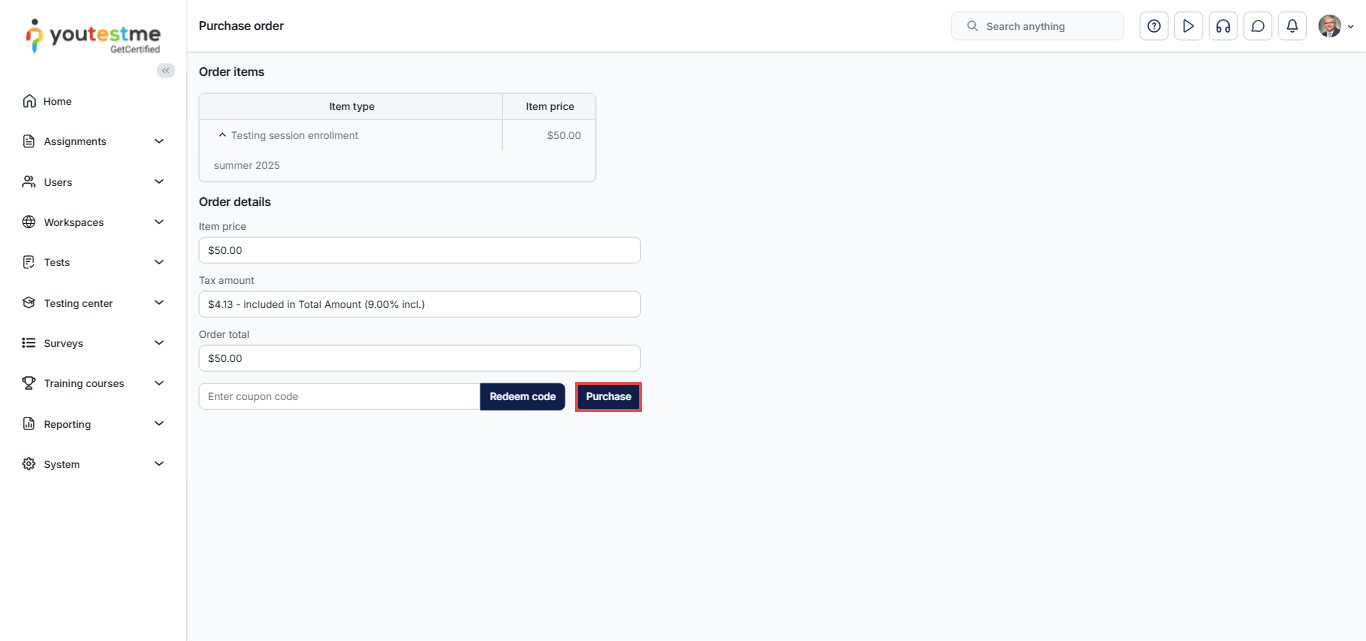Viewport: 1366px width, 641px height.
Task: Click the search magnifier icon
Action: point(972,26)
